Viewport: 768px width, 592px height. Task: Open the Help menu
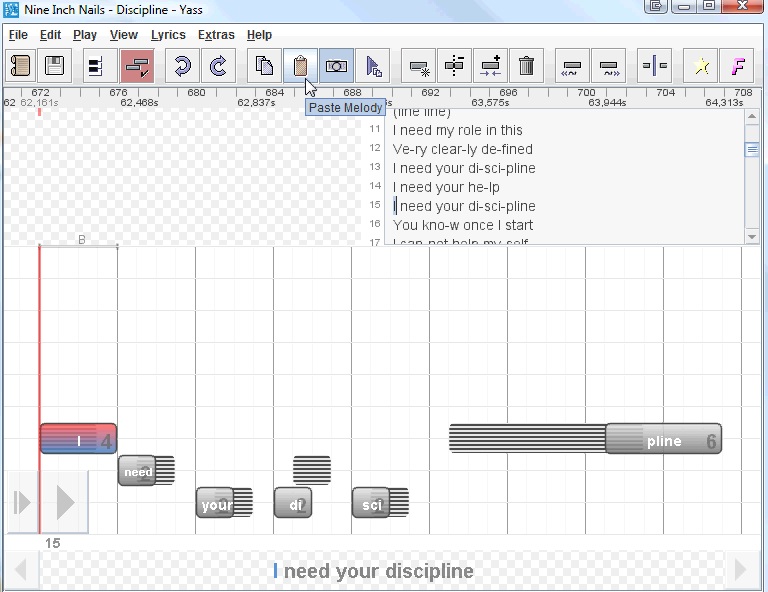click(x=259, y=35)
